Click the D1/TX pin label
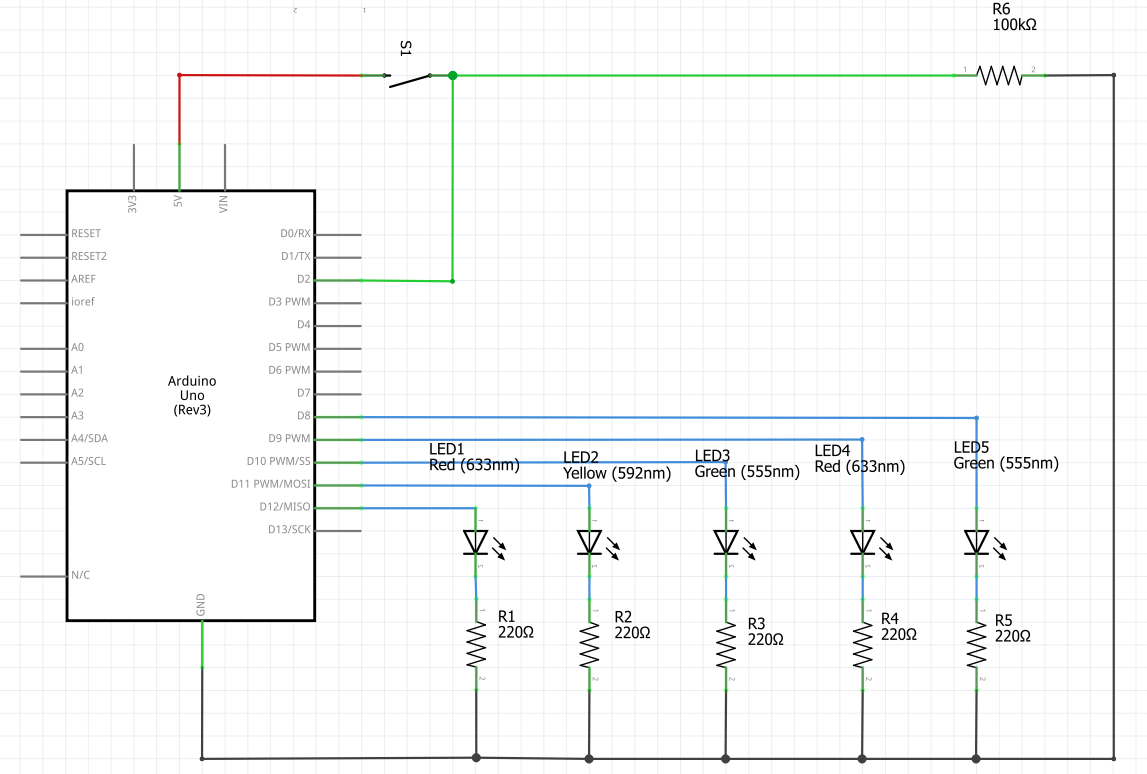This screenshot has width=1147, height=774. 296,256
